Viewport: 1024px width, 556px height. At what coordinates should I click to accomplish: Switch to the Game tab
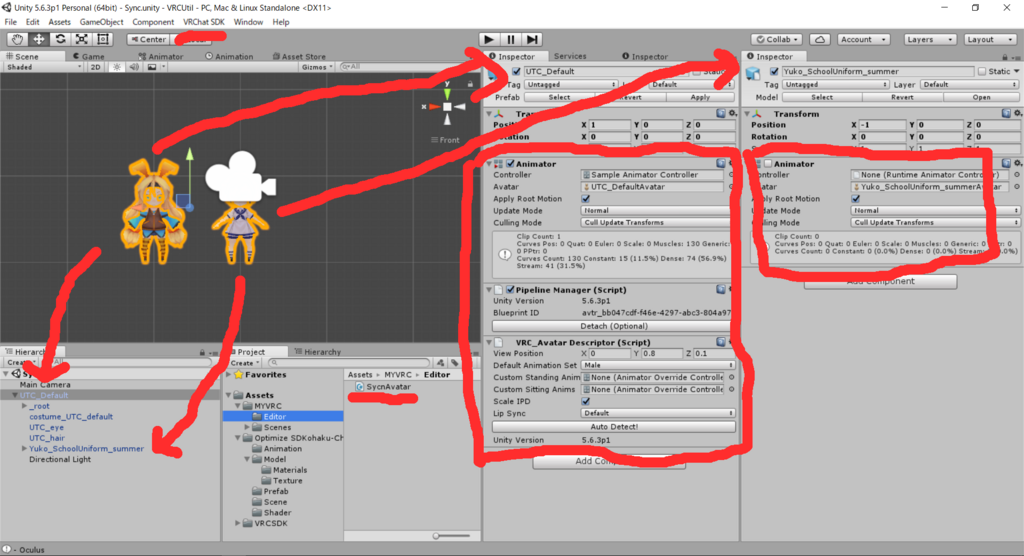coord(88,56)
